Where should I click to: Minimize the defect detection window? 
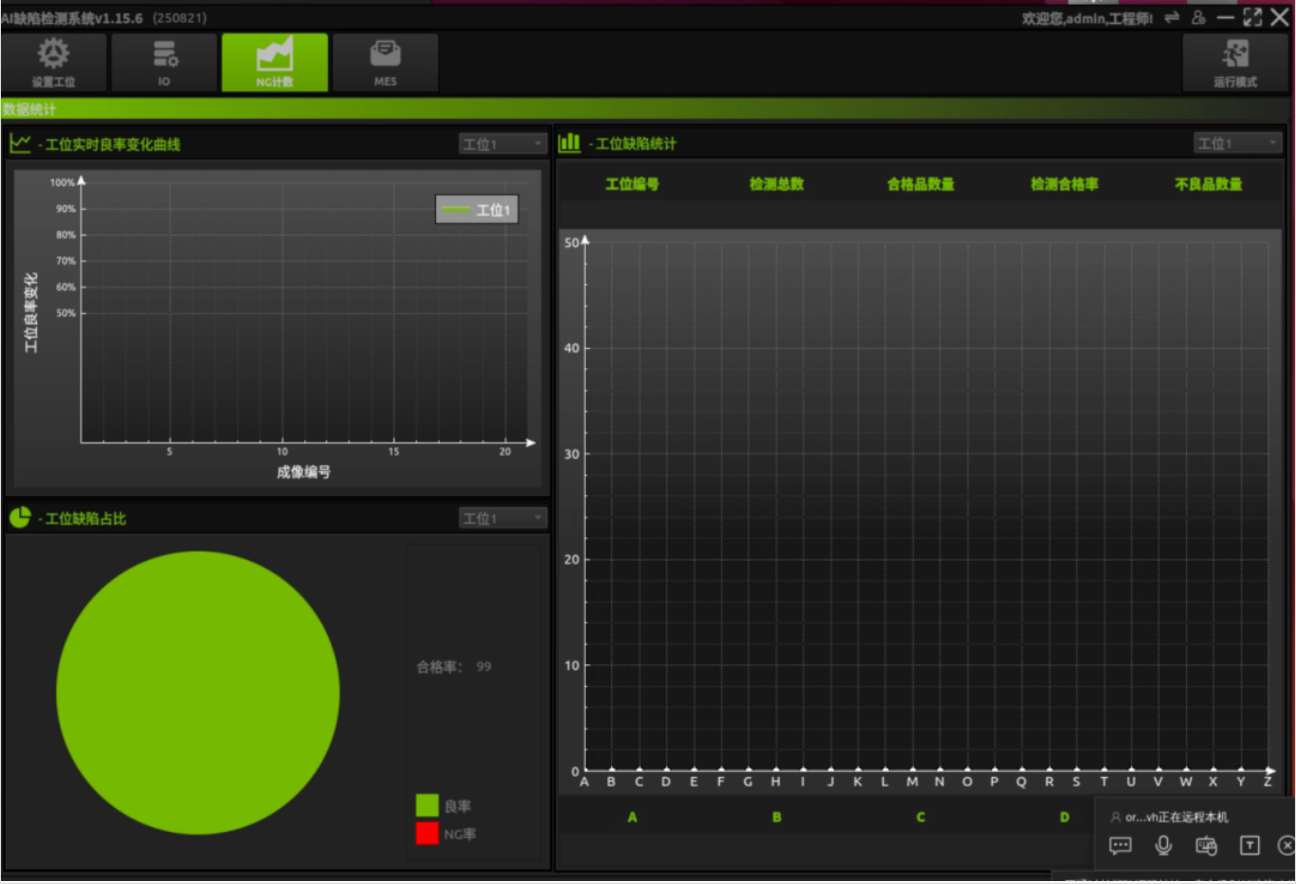pyautogui.click(x=1226, y=17)
